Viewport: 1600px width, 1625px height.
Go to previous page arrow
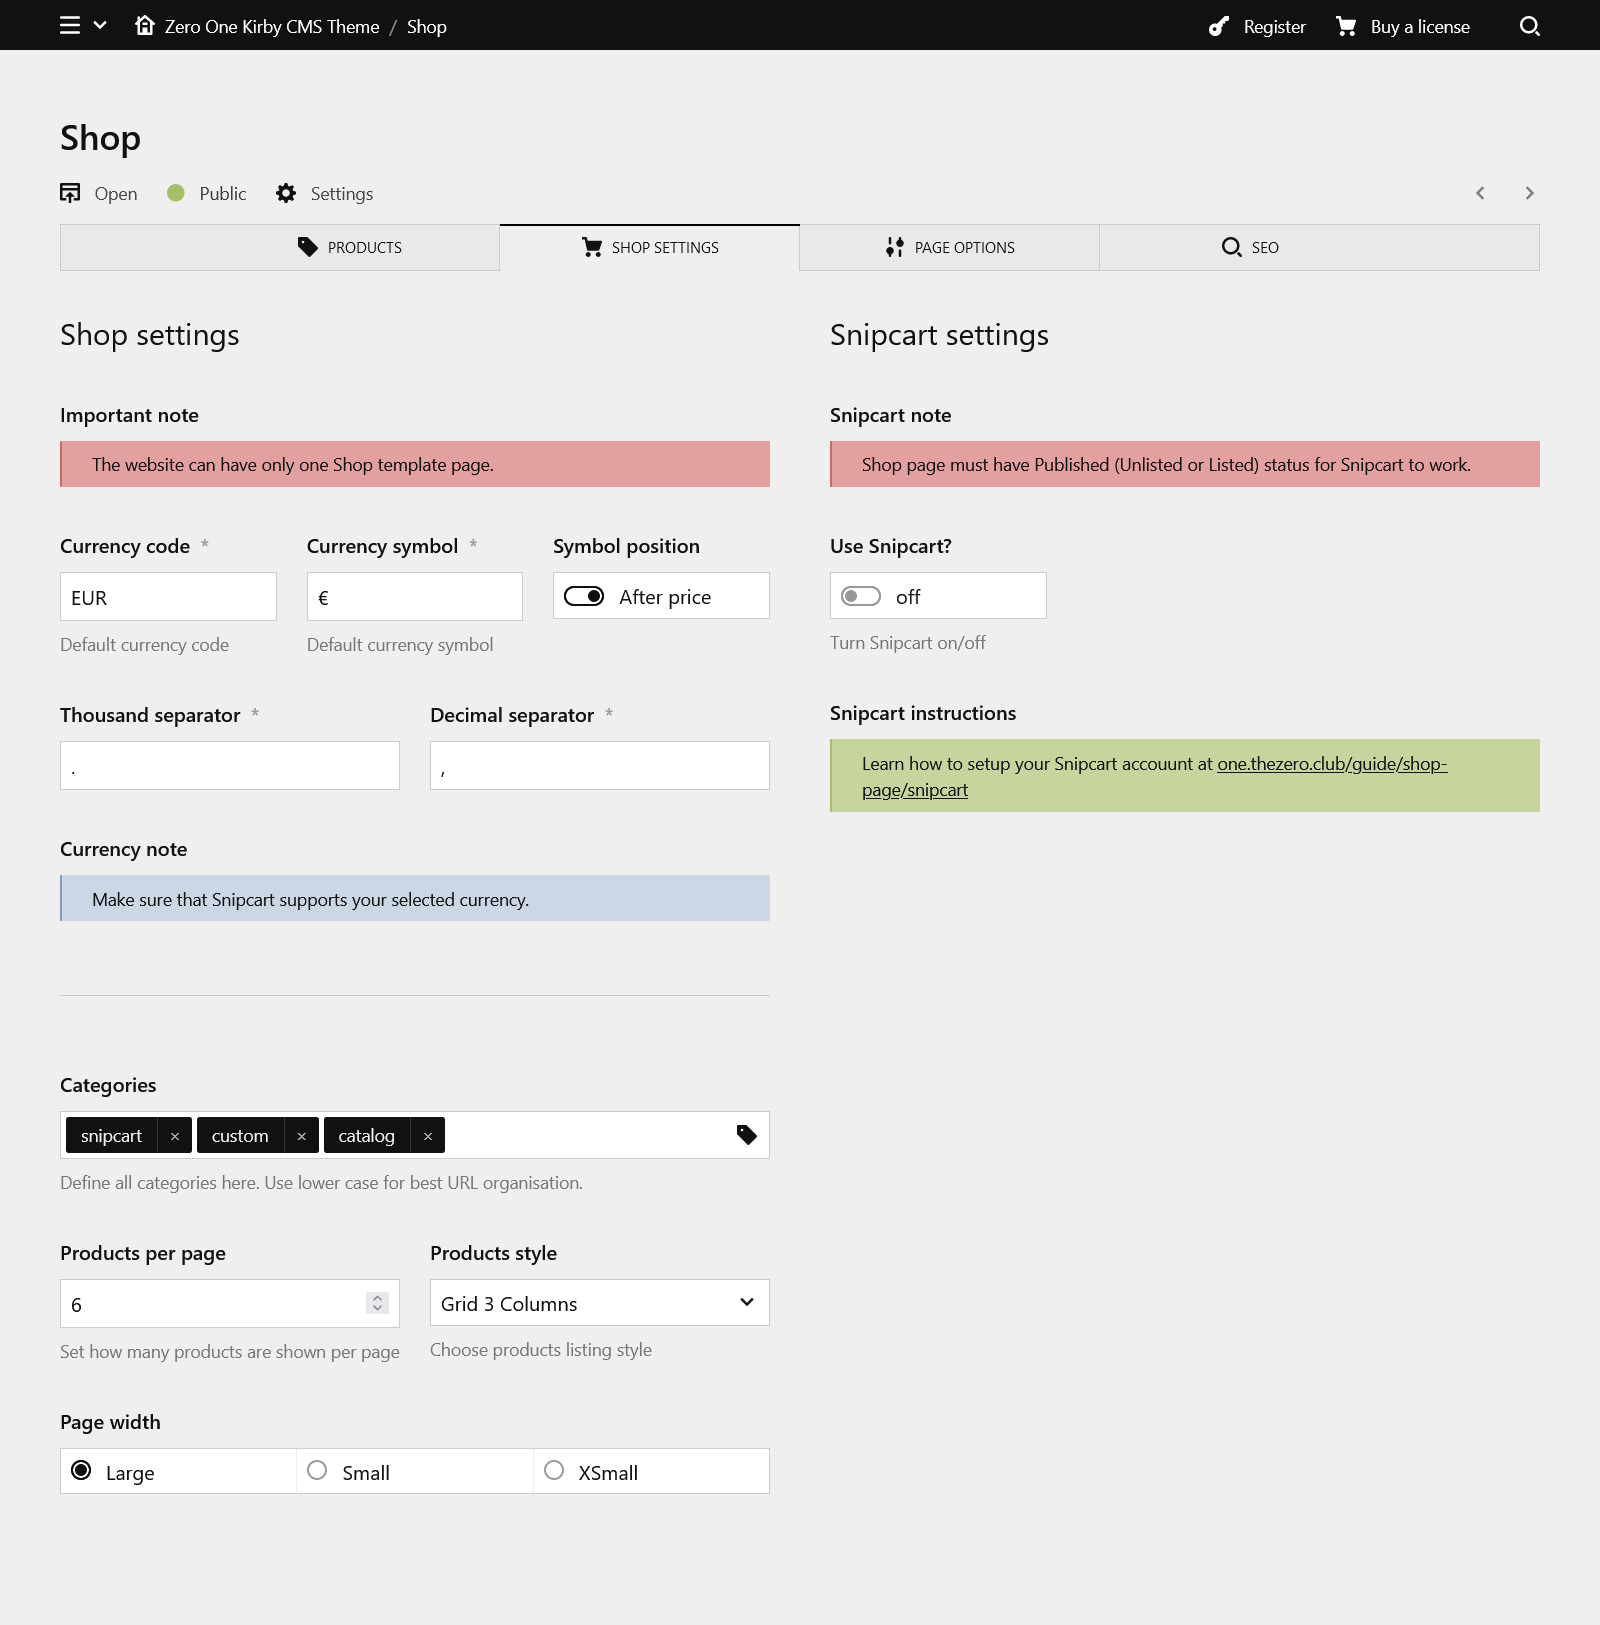click(x=1480, y=193)
